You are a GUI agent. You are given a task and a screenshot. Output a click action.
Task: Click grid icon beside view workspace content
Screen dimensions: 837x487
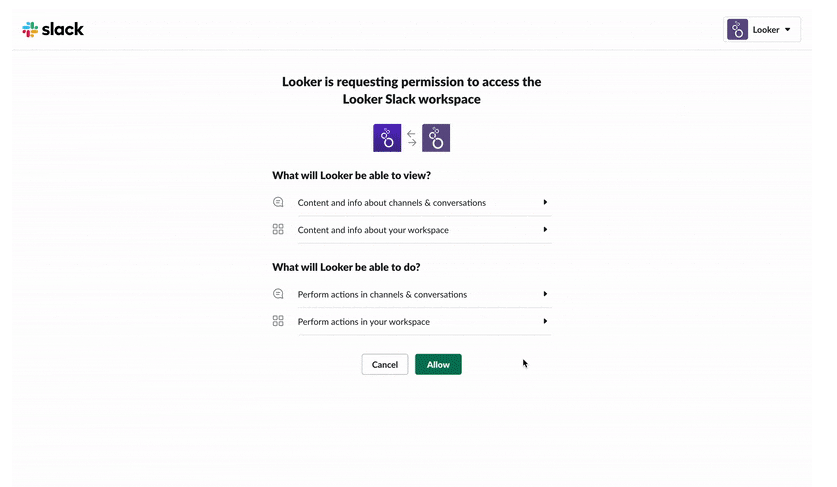278,229
